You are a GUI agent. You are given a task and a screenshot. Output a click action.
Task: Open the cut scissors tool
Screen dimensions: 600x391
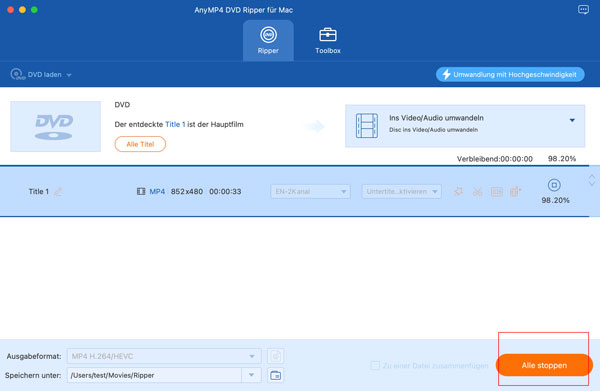click(477, 191)
